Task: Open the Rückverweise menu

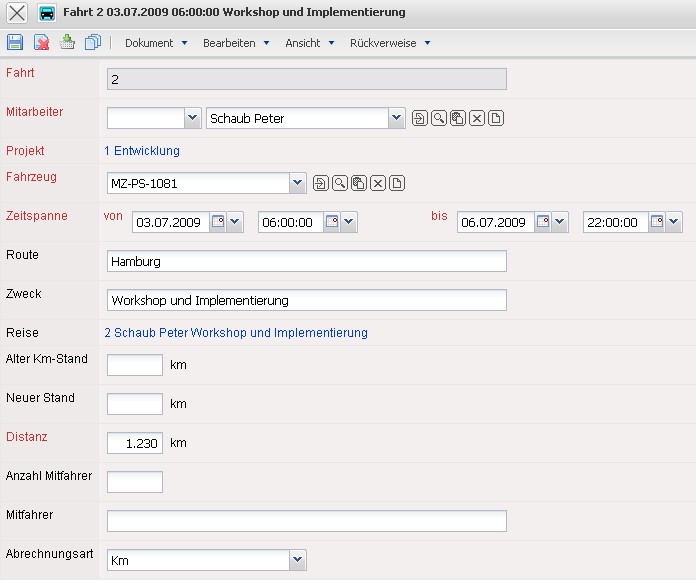Action: pos(389,43)
